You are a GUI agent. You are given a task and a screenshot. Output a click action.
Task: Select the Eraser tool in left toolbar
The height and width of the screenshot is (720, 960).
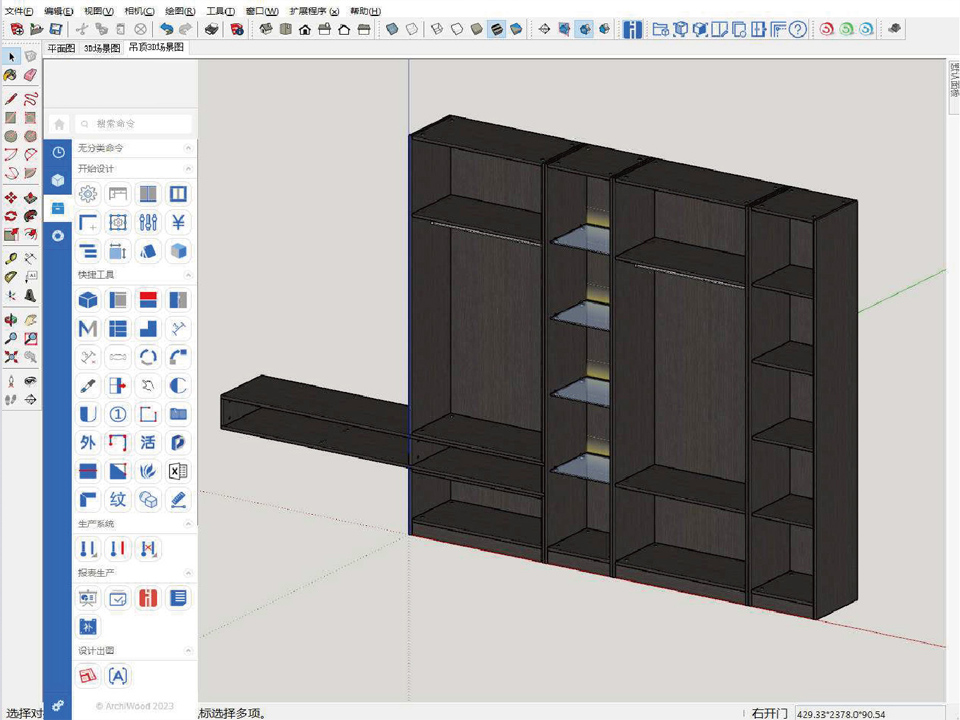pos(29,75)
